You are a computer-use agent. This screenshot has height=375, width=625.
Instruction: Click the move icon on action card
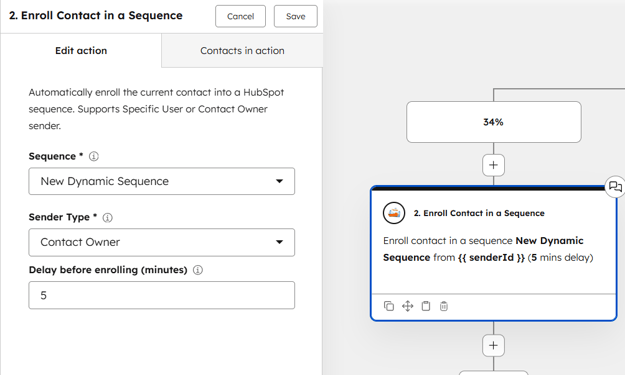pyautogui.click(x=407, y=306)
